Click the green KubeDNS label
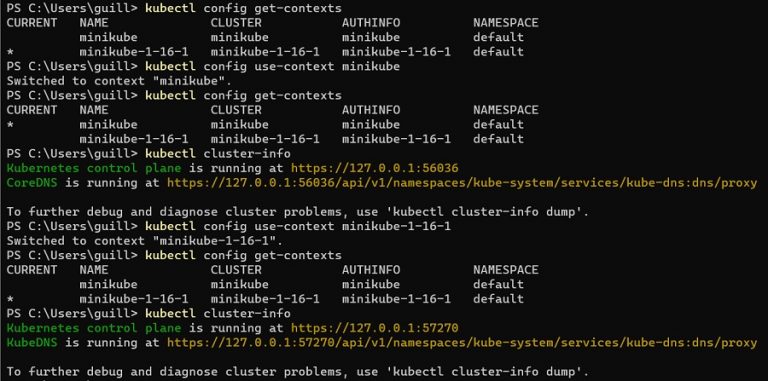 (32, 343)
